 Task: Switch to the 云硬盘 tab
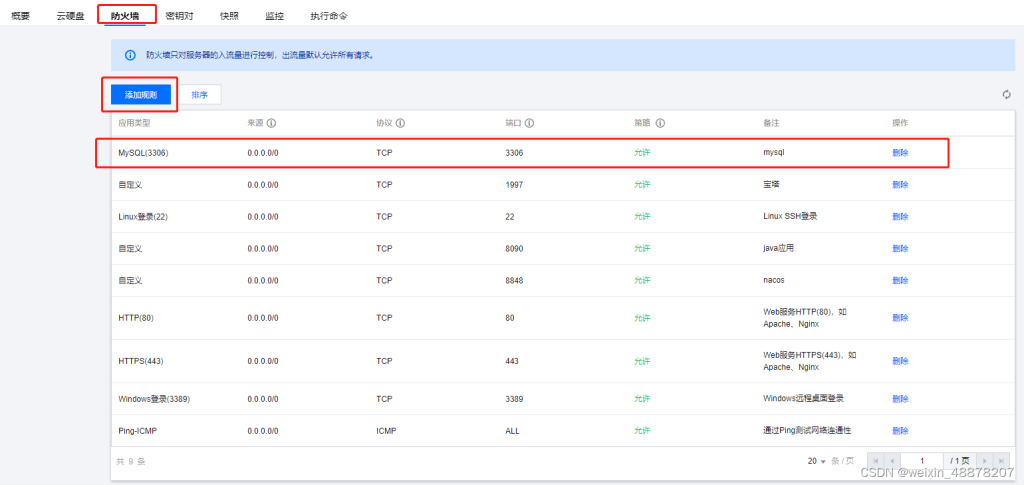70,16
